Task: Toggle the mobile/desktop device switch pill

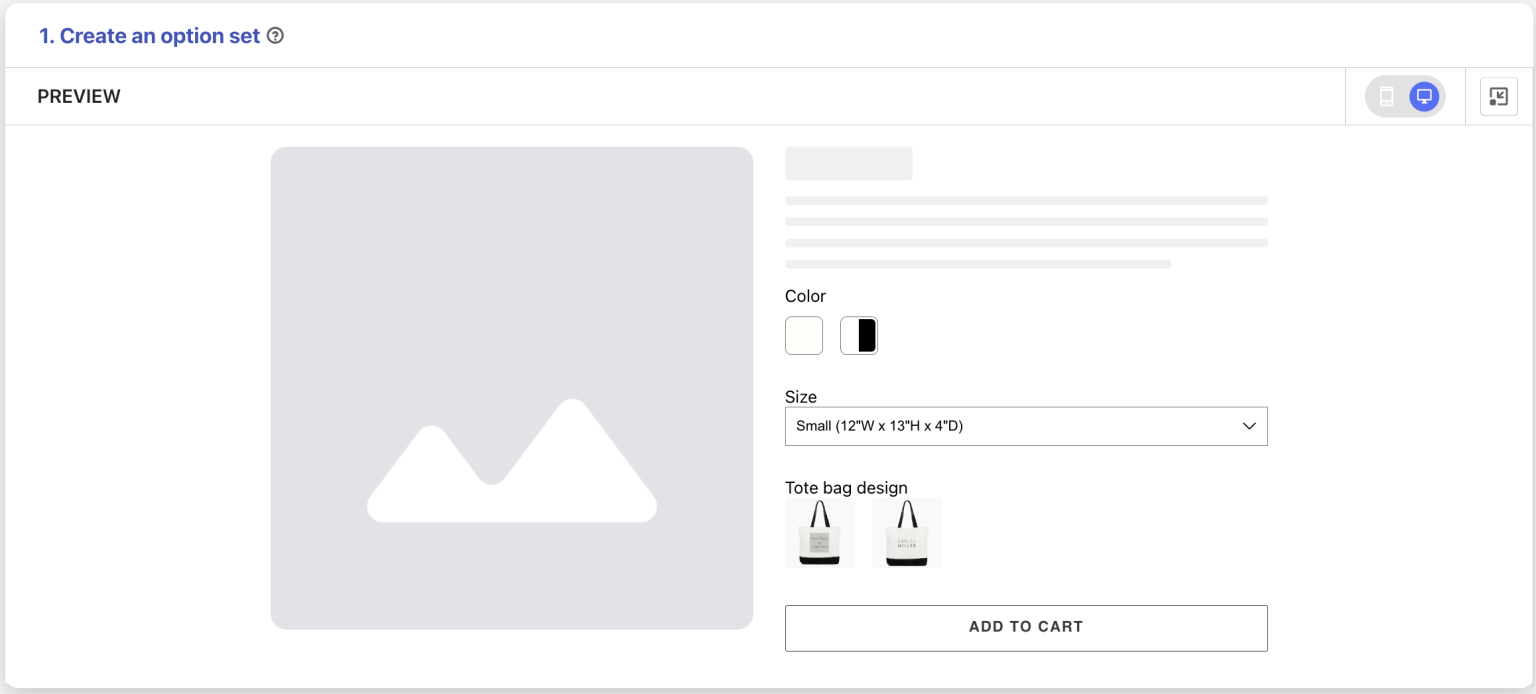Action: pyautogui.click(x=1405, y=97)
